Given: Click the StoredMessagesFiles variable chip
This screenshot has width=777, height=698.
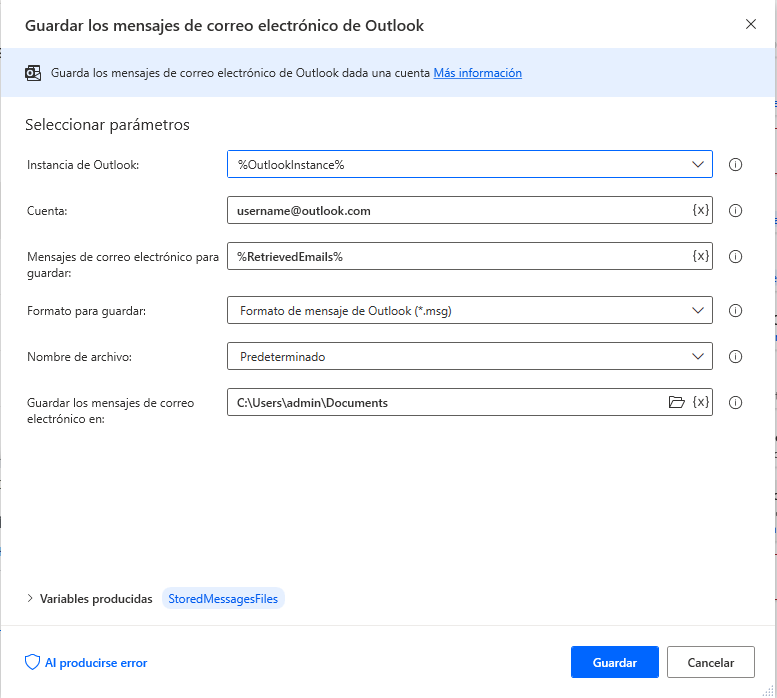Looking at the screenshot, I should [x=223, y=598].
